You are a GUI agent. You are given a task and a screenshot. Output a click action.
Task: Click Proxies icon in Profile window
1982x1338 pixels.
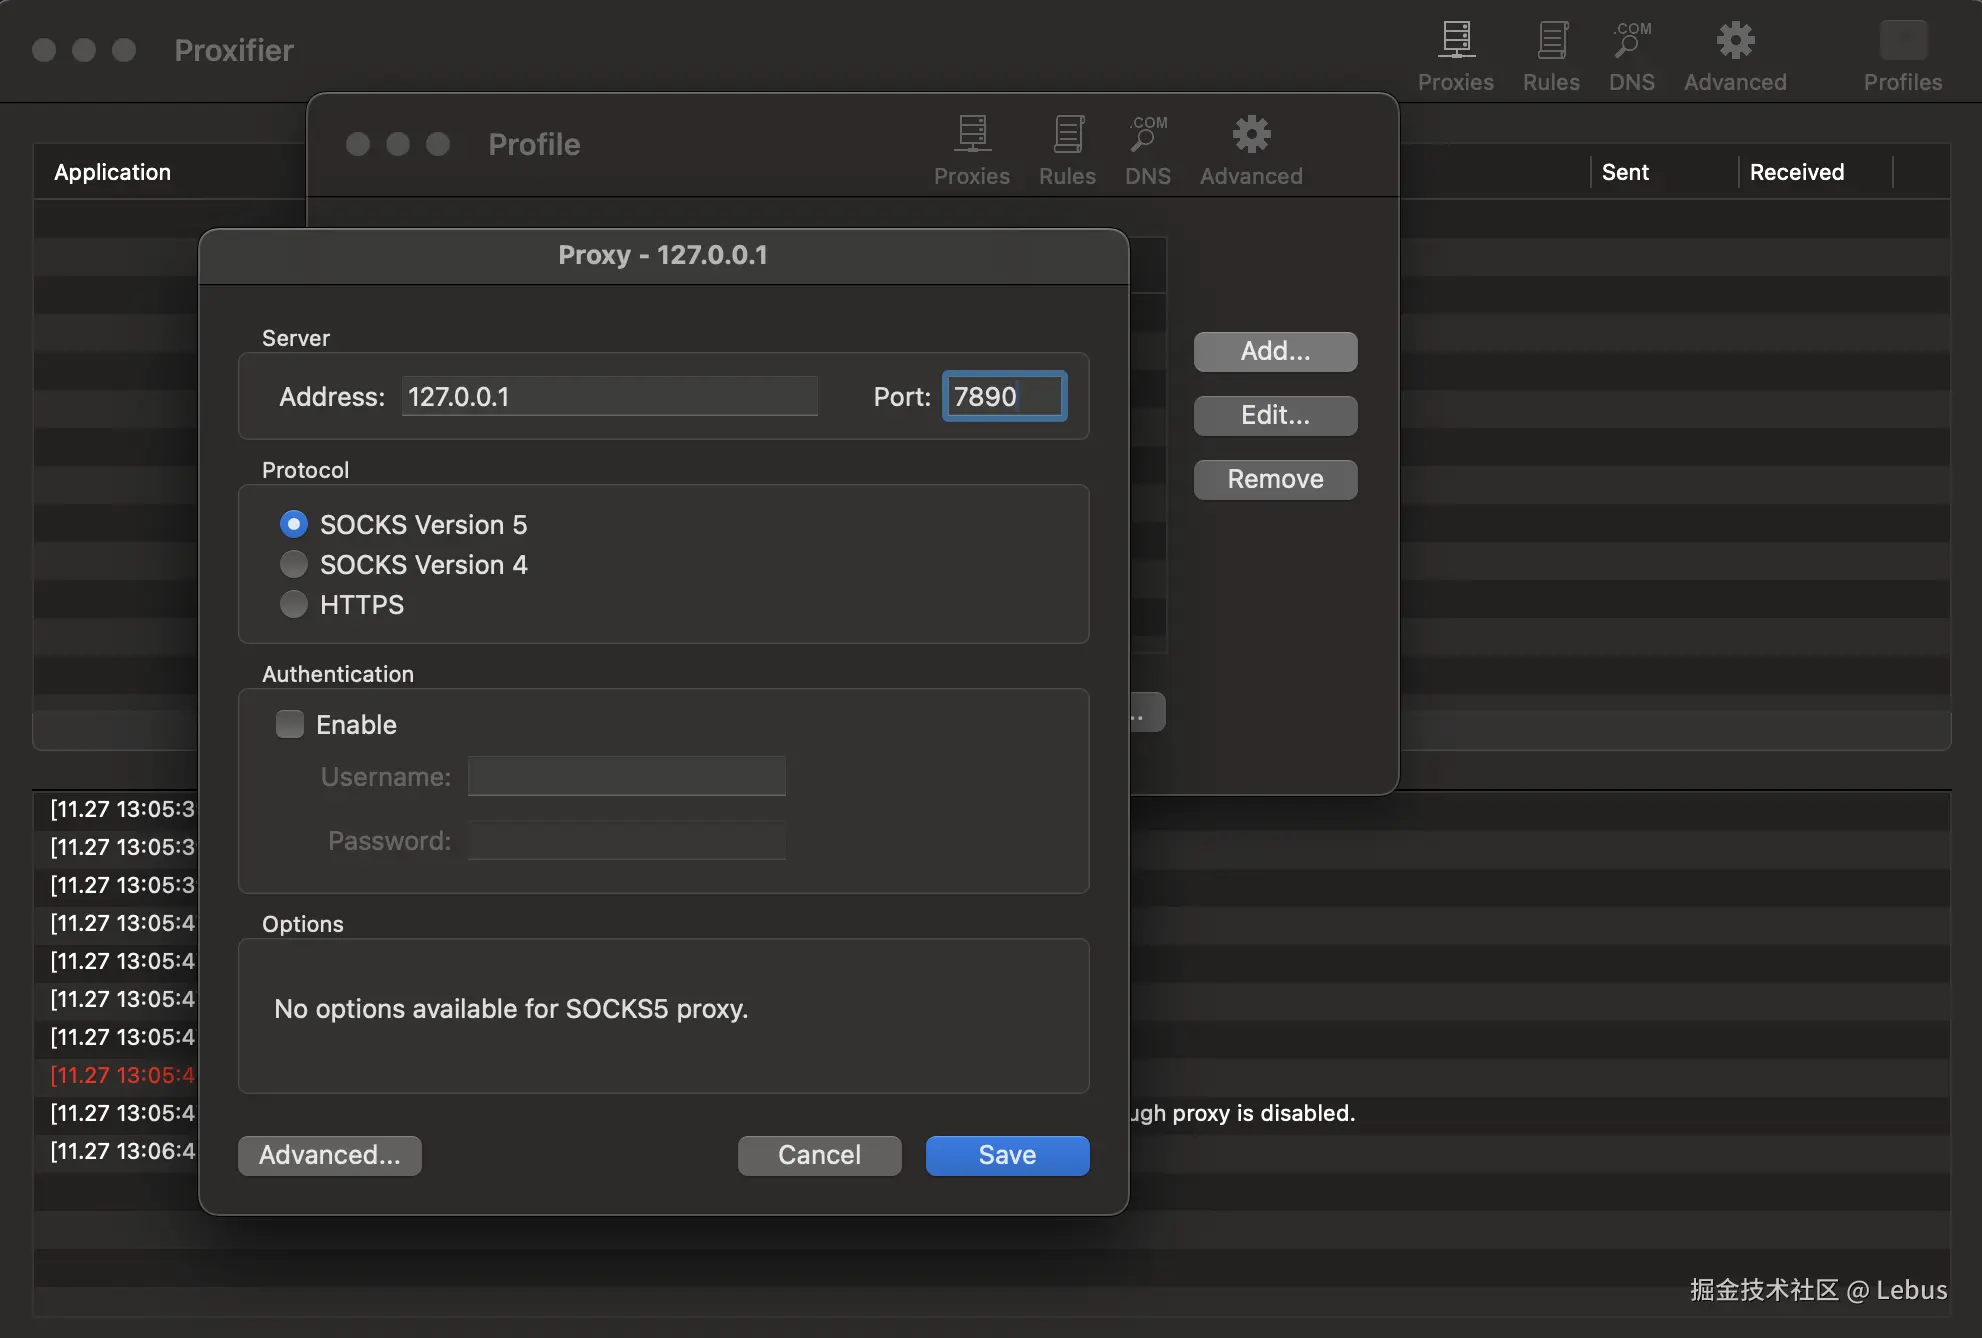click(972, 150)
